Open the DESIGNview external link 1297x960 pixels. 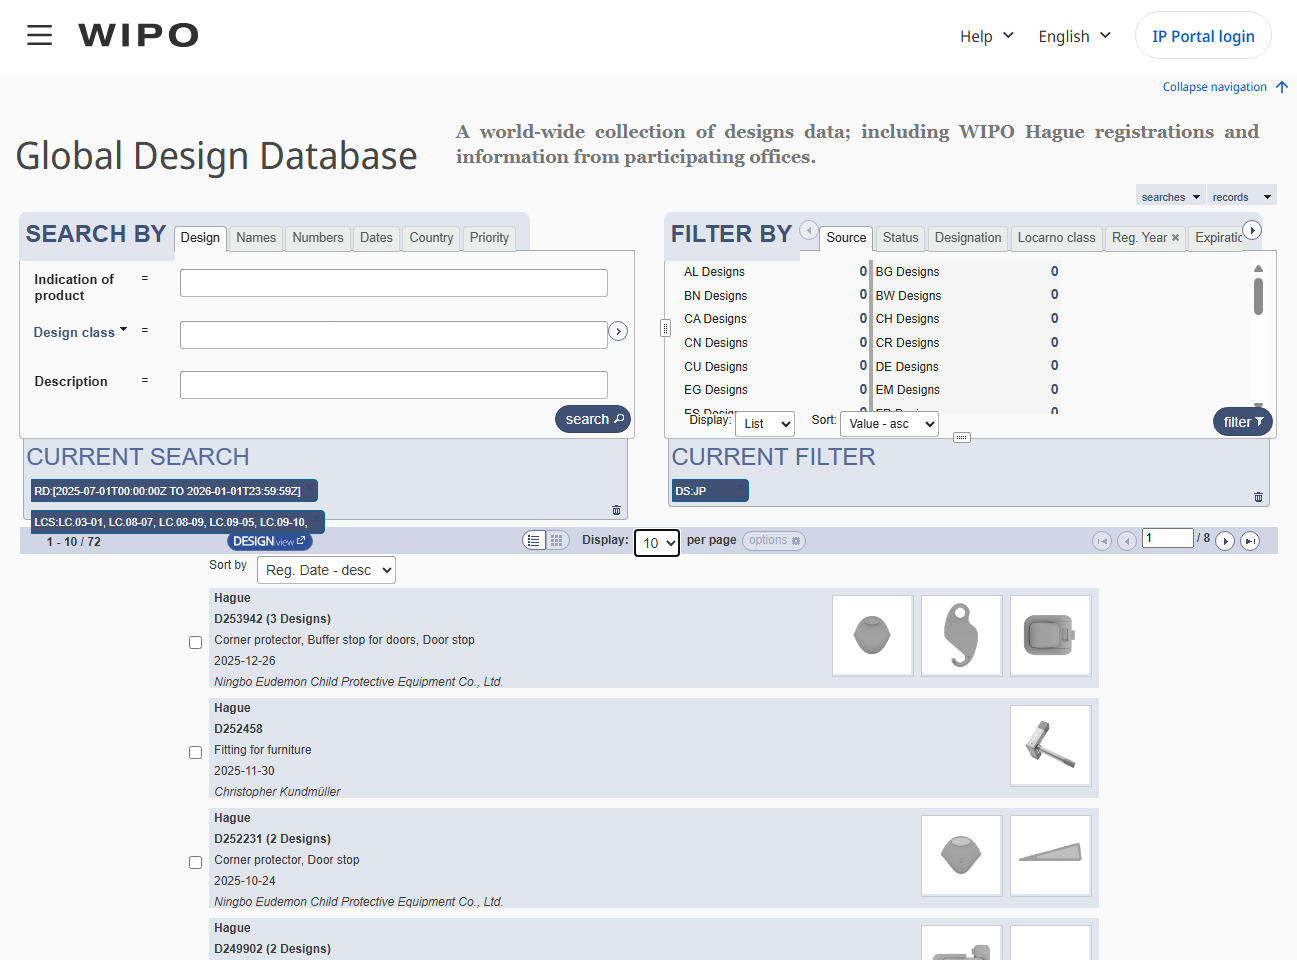pyautogui.click(x=270, y=541)
